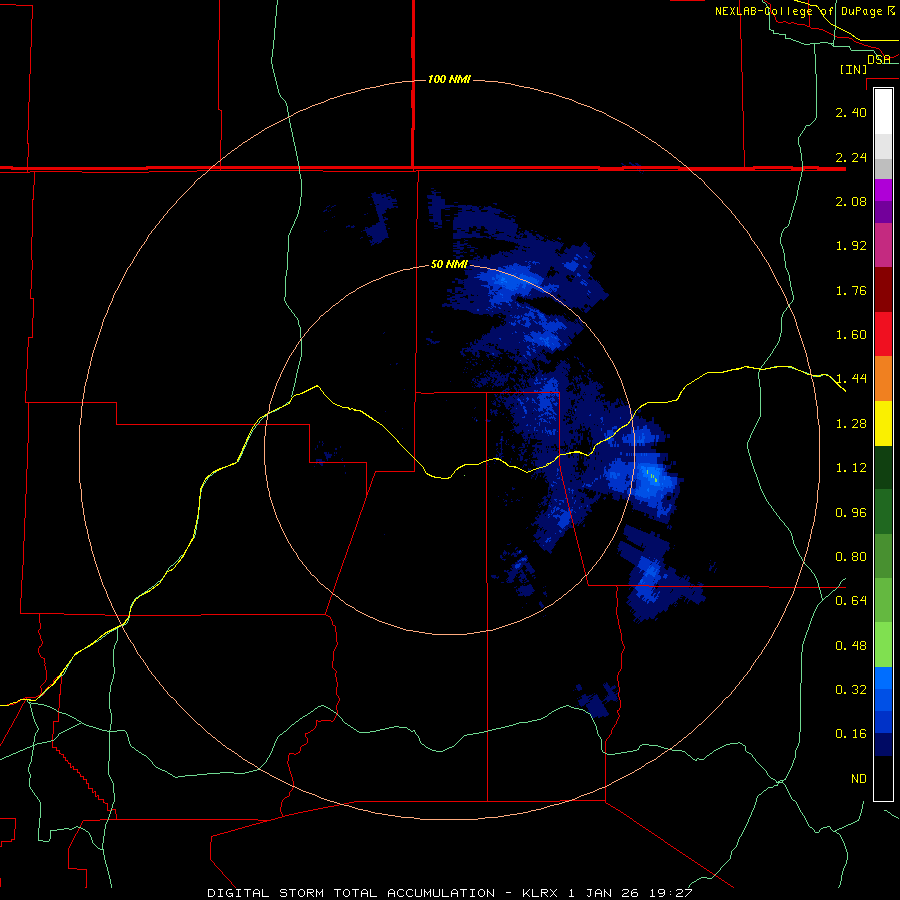This screenshot has width=900, height=900.
Task: Click the 2.24 legend value
Action: (851, 157)
